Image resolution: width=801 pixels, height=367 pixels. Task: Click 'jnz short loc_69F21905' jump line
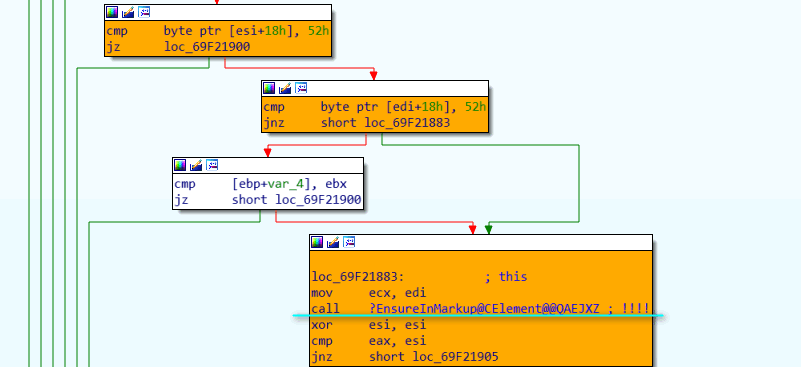coord(405,357)
